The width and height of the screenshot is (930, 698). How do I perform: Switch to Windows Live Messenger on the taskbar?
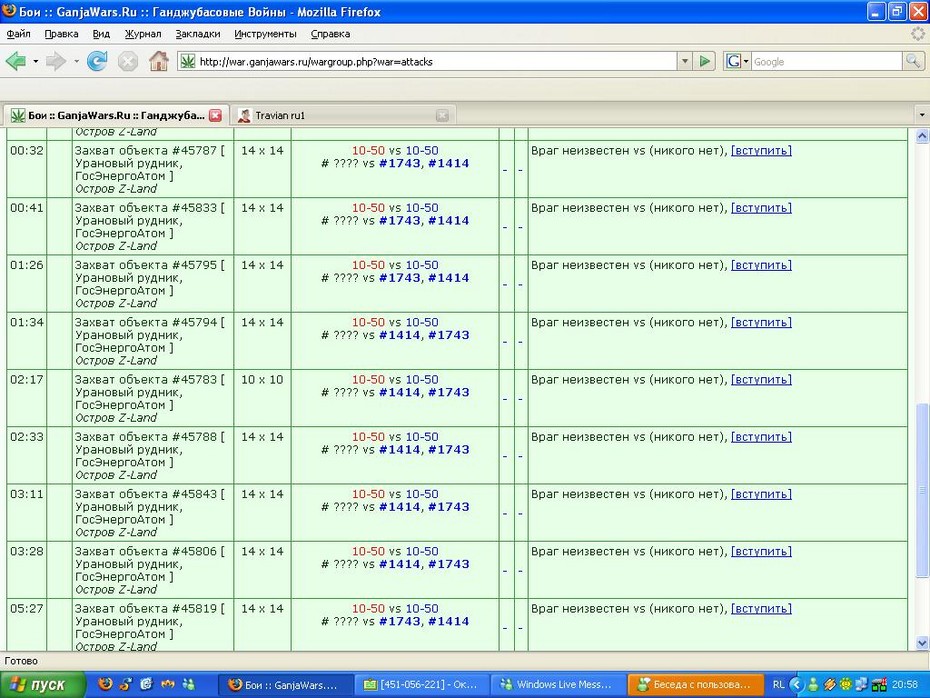[558, 684]
